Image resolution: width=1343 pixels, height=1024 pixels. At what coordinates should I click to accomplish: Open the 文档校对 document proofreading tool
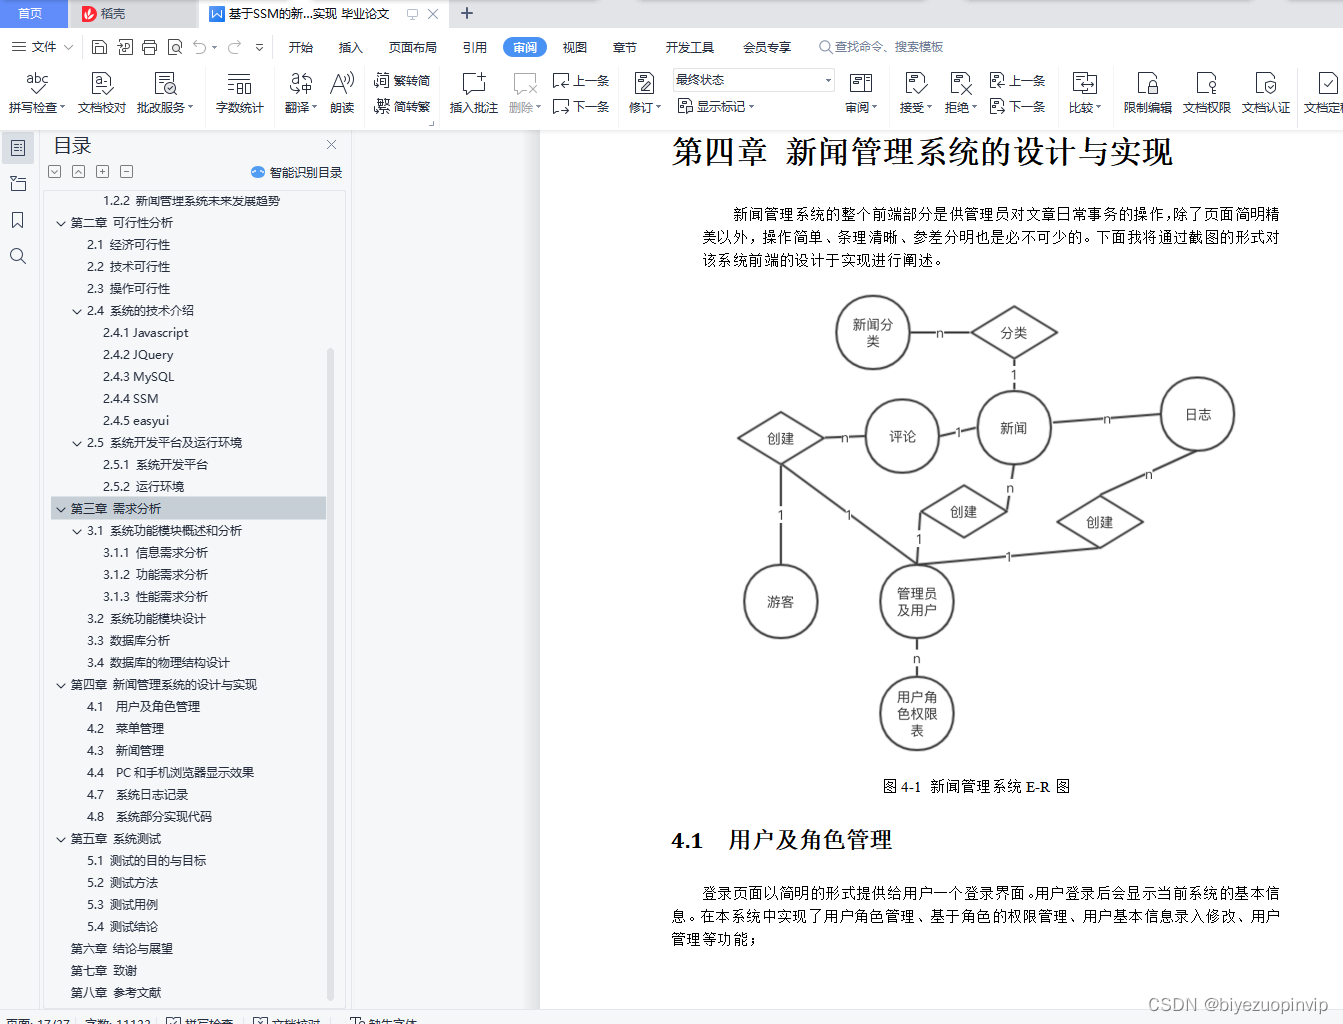coord(101,90)
